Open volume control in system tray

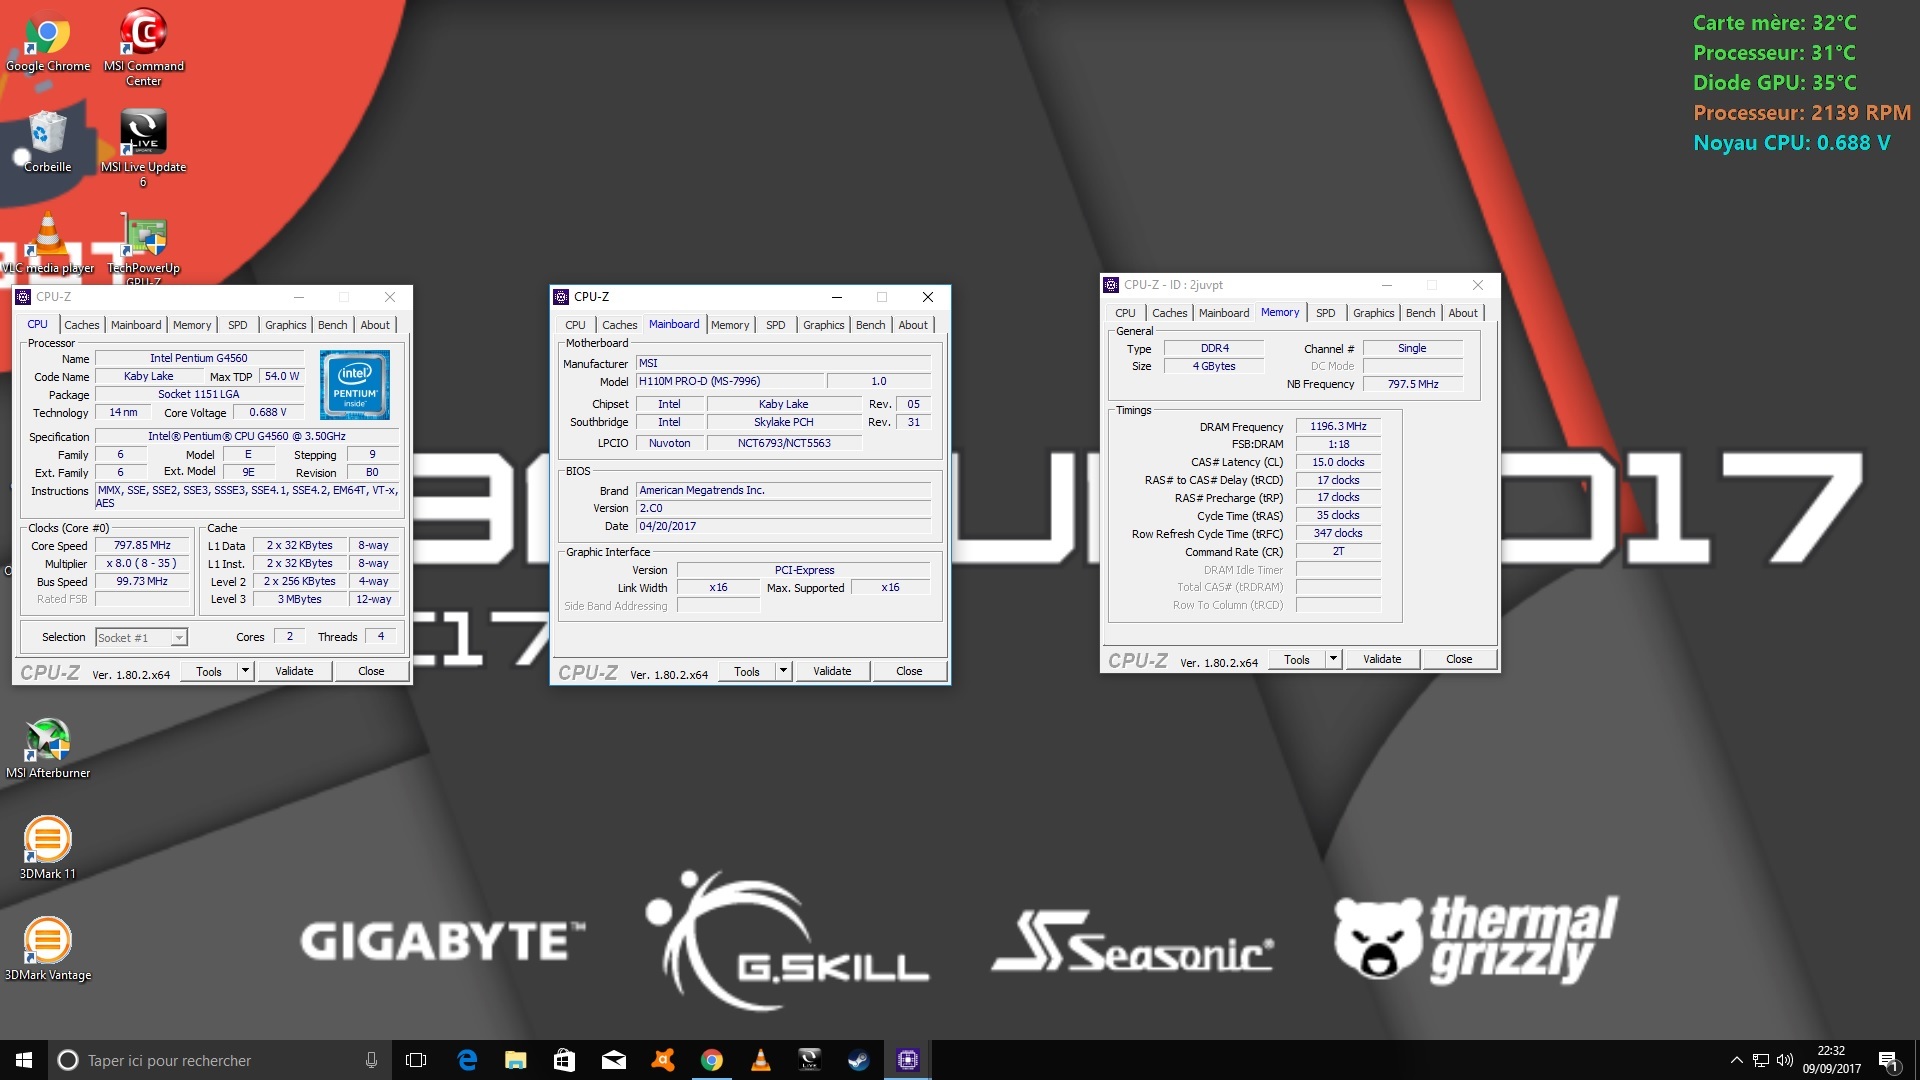(1785, 1060)
